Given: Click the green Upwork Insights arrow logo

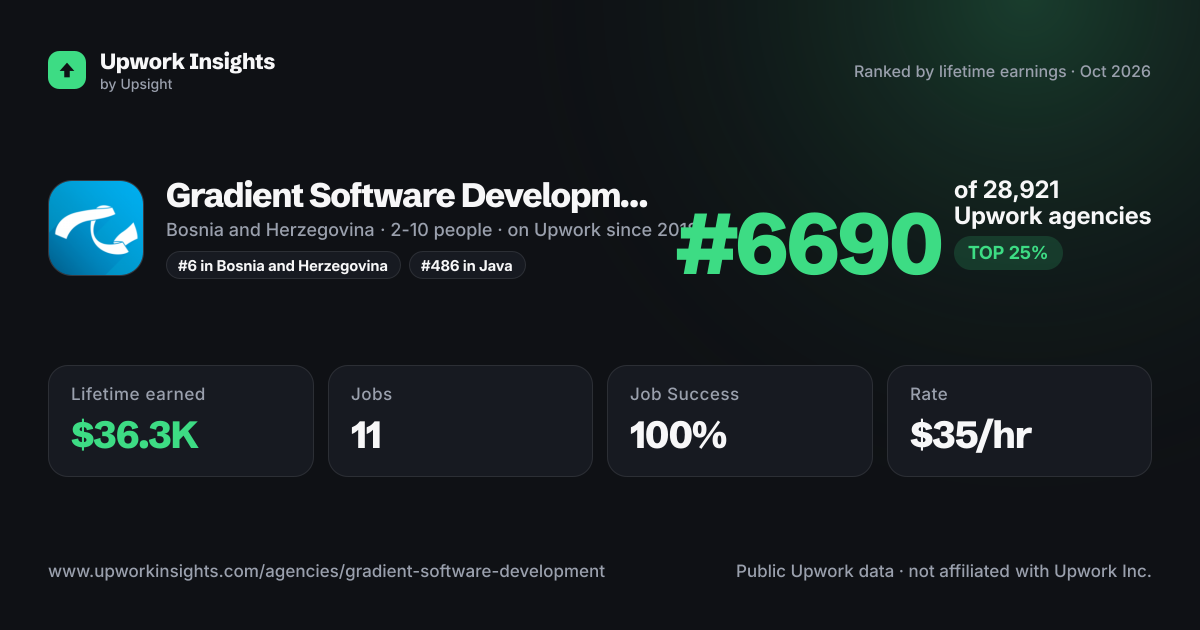Looking at the screenshot, I should click(67, 70).
